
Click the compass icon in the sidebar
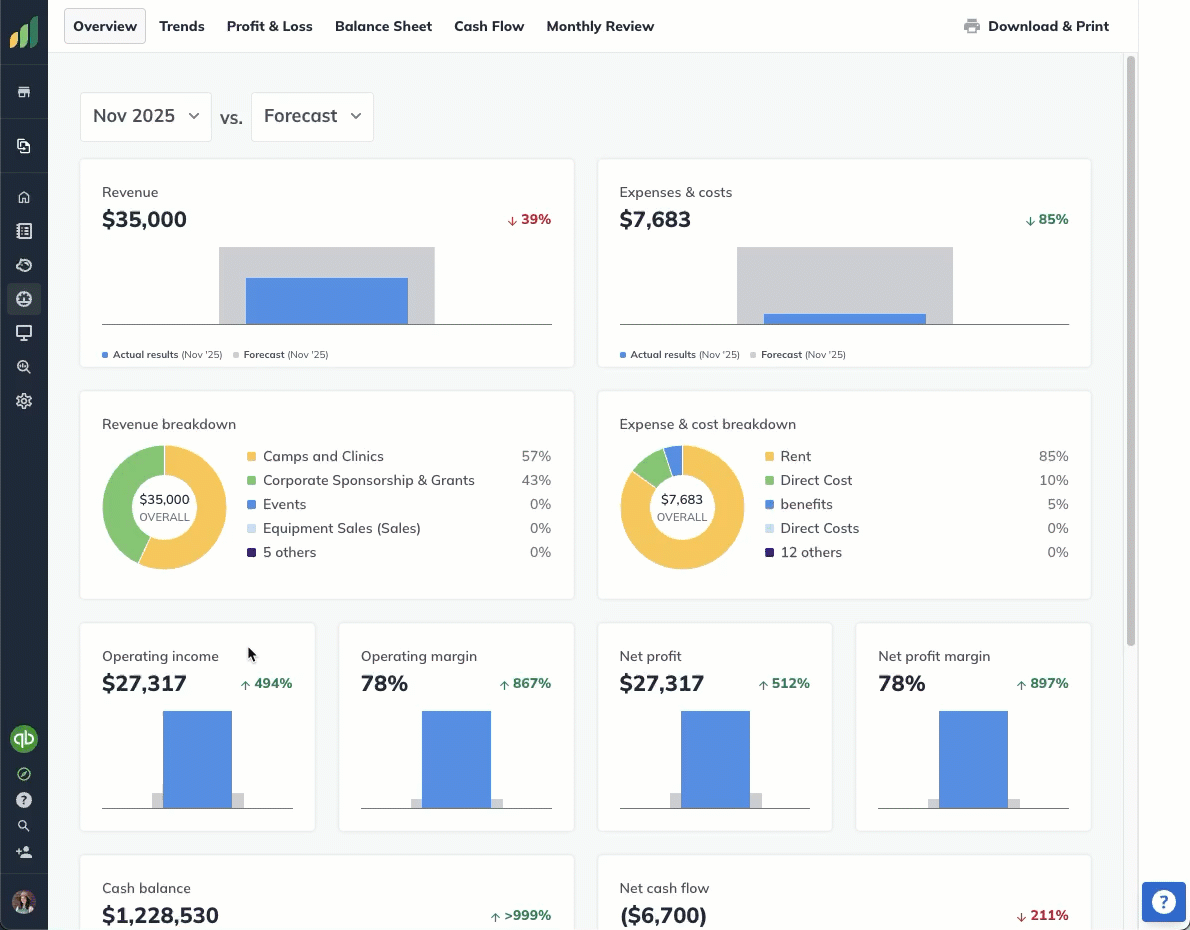pyautogui.click(x=24, y=774)
